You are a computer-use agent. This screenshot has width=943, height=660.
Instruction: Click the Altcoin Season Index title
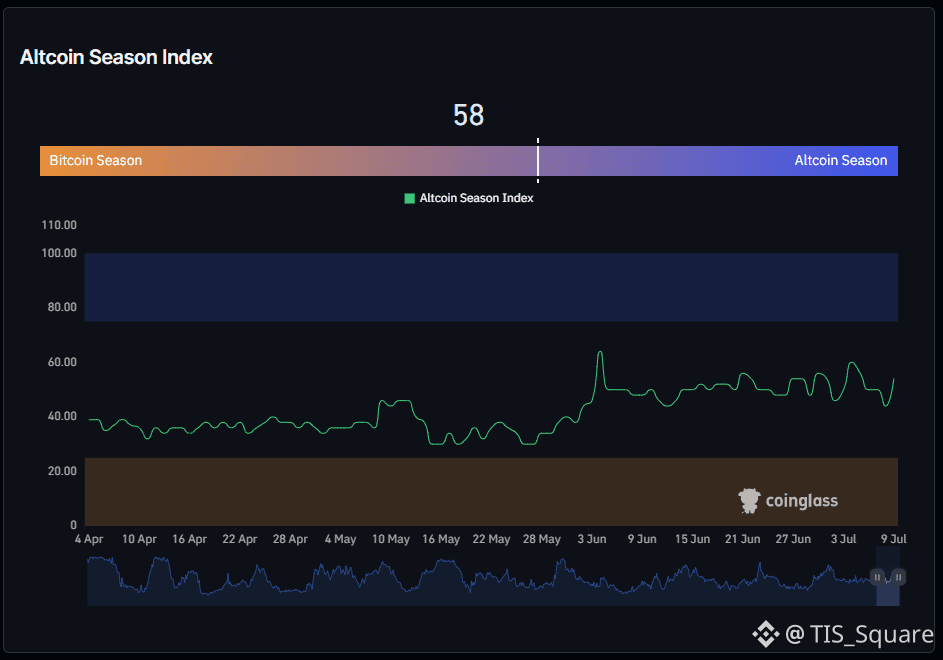[116, 57]
